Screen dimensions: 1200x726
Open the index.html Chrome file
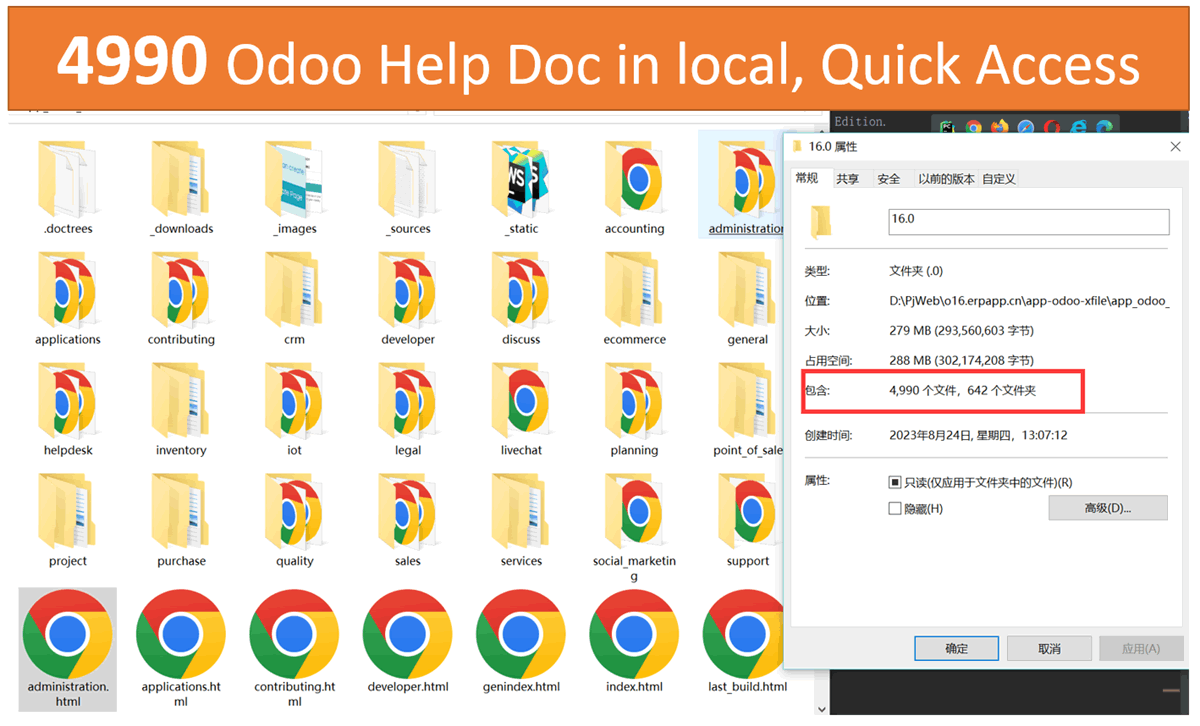point(634,634)
